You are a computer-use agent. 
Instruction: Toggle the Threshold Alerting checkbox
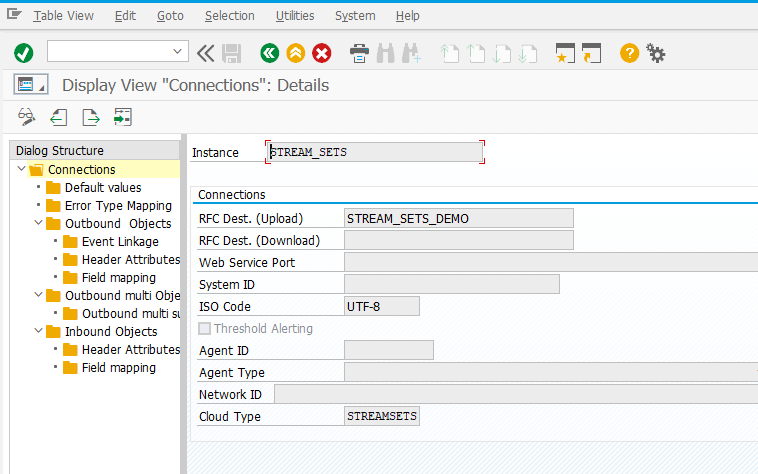(x=205, y=328)
